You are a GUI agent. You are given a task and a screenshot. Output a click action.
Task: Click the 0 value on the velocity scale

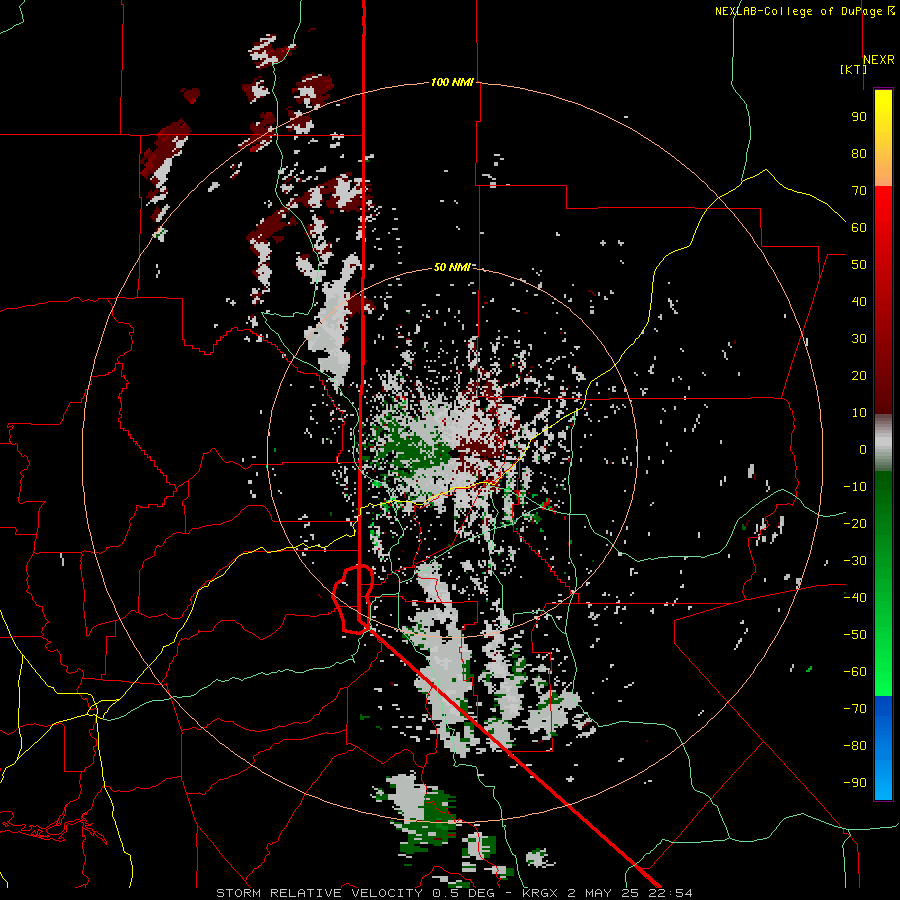(863, 449)
